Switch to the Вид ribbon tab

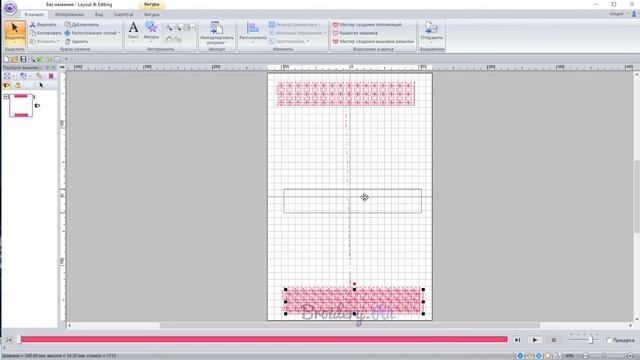point(99,14)
